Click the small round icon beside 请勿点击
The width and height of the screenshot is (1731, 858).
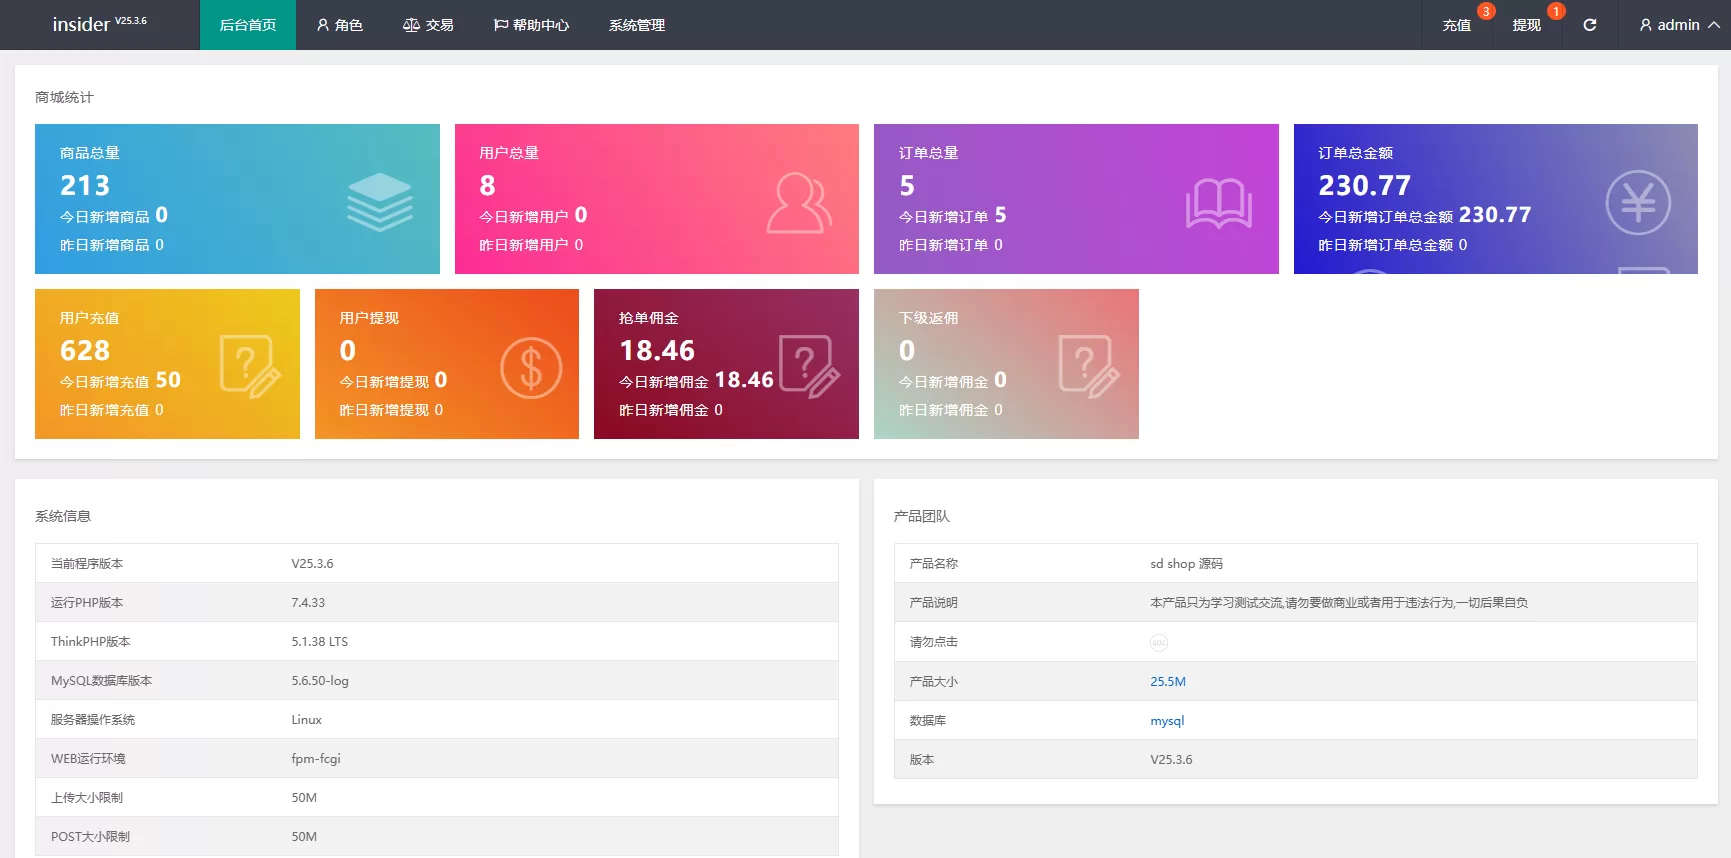[1158, 643]
